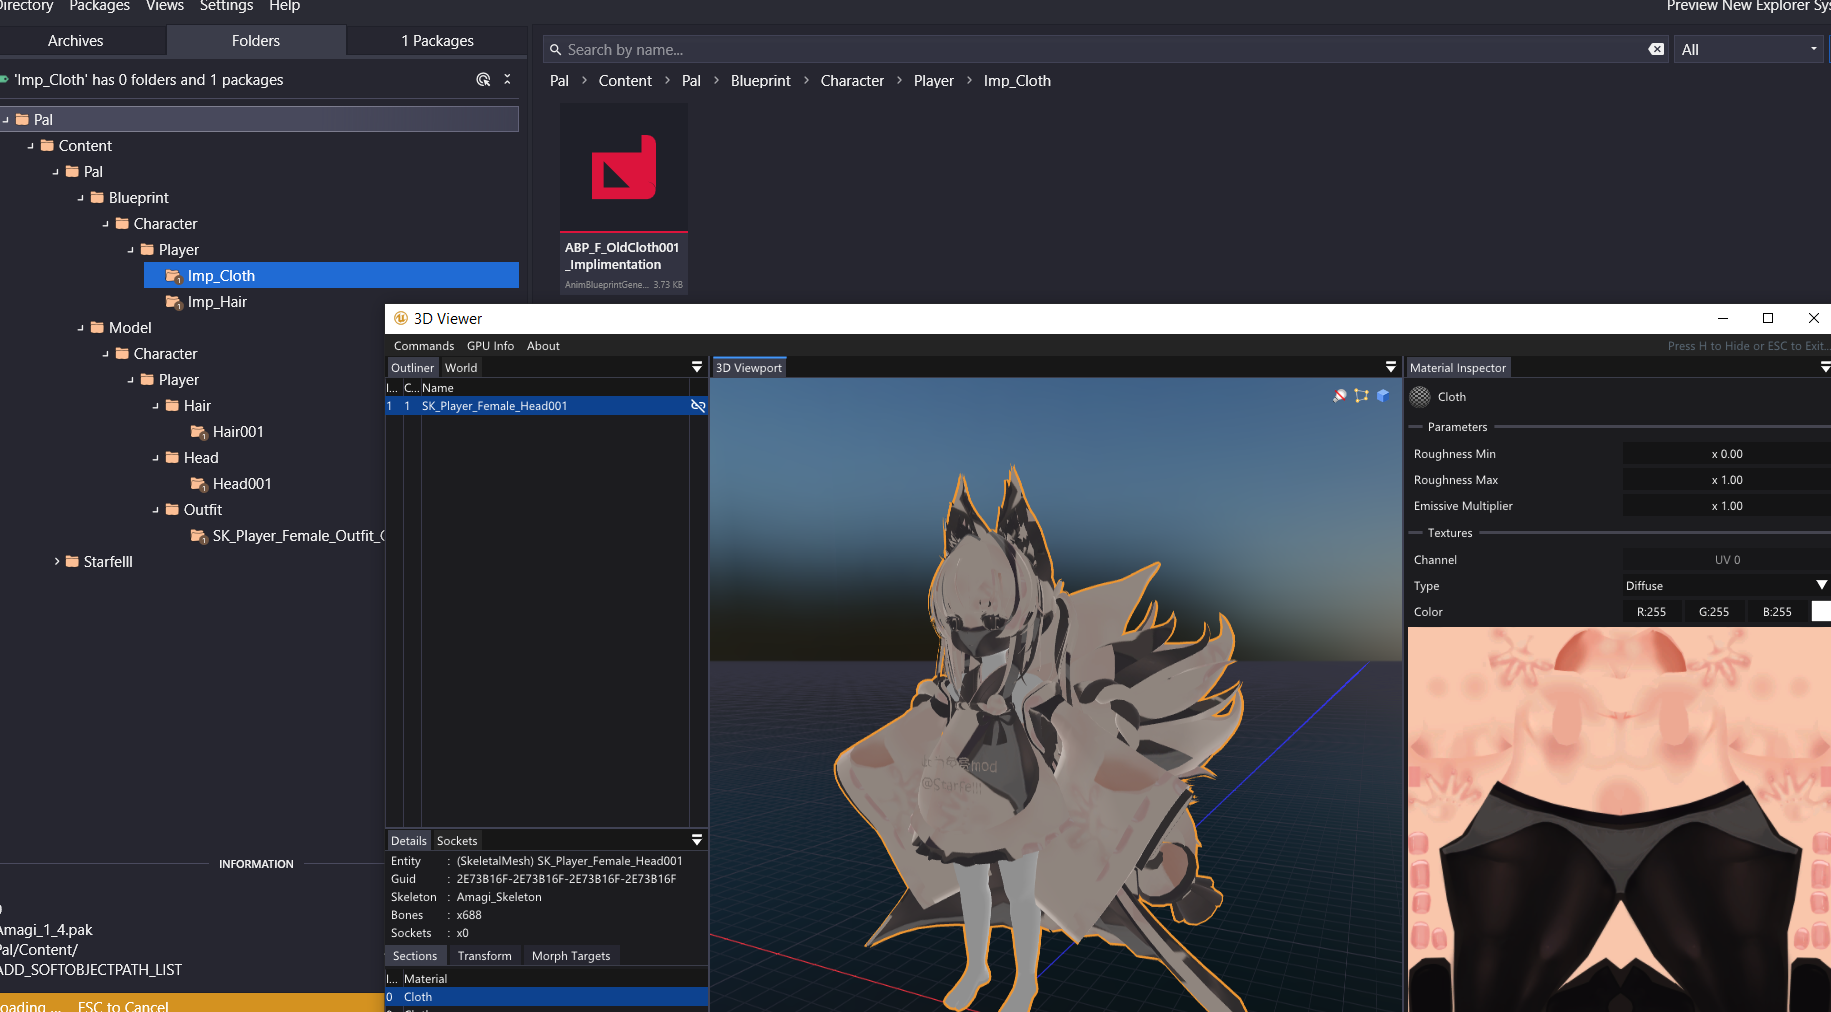Open the Commands menu in 3D Viewer

[x=424, y=346]
